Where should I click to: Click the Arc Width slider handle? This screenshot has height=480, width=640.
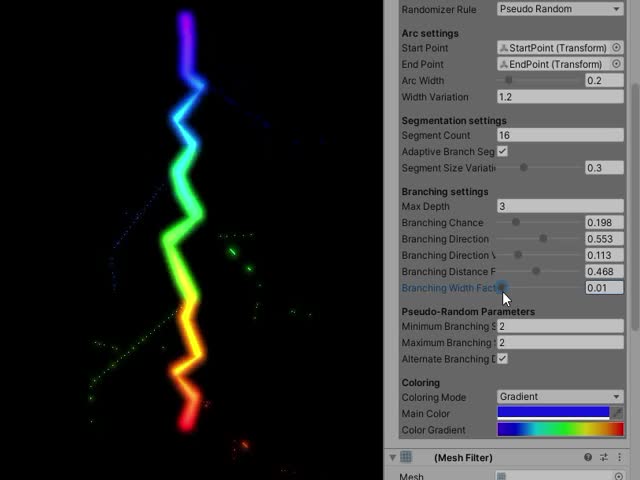pyautogui.click(x=509, y=80)
